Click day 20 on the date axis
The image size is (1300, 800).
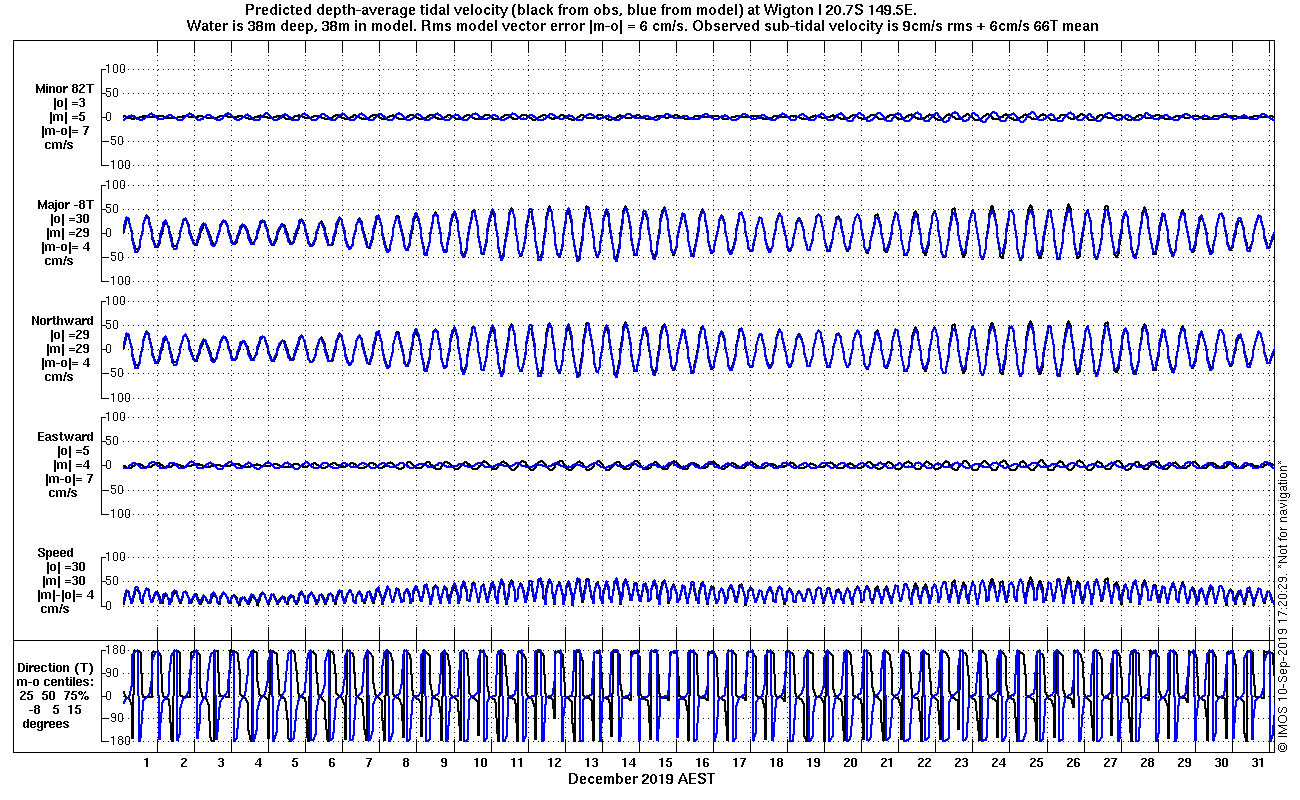[x=850, y=762]
